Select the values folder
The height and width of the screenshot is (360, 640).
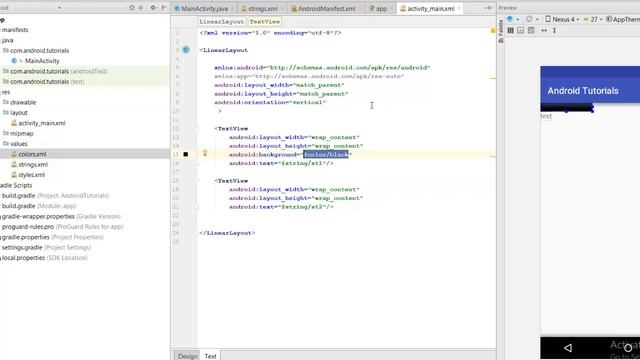point(15,144)
